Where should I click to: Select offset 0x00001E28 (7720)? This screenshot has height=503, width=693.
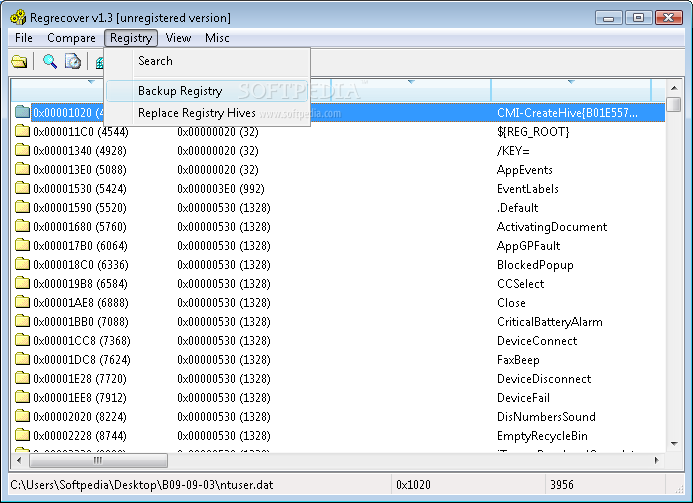pos(80,379)
